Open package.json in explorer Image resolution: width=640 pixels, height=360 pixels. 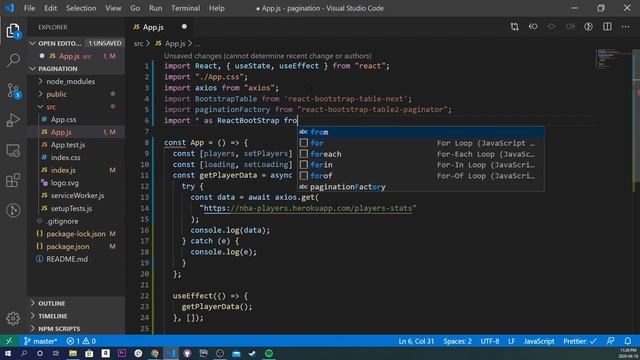76,247
